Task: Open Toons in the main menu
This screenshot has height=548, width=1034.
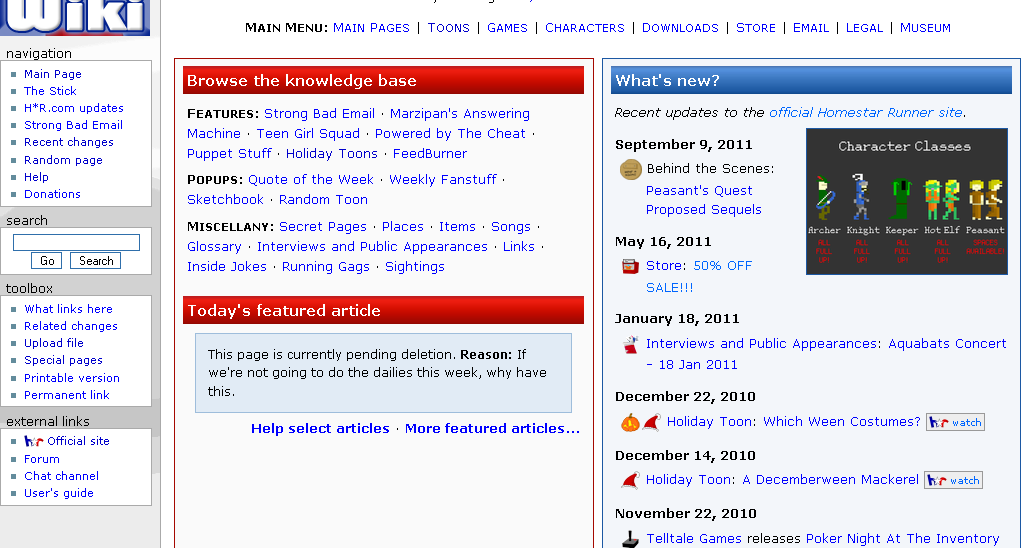Action: (x=448, y=28)
